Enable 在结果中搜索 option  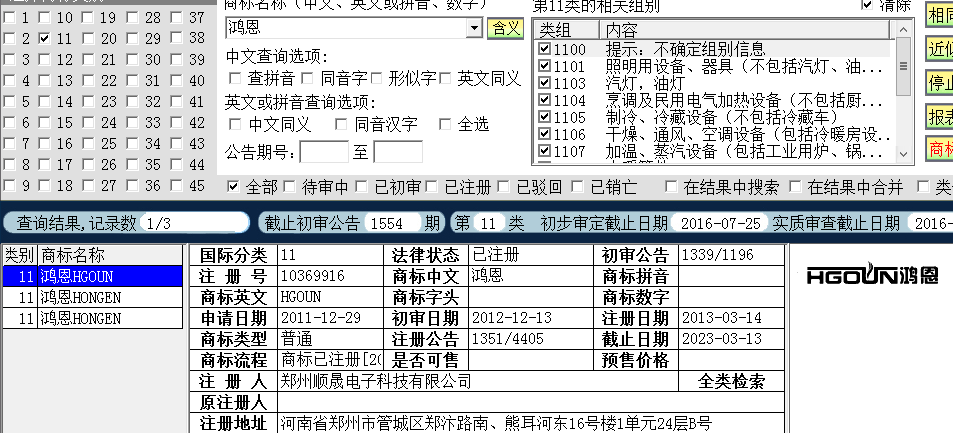tap(671, 187)
